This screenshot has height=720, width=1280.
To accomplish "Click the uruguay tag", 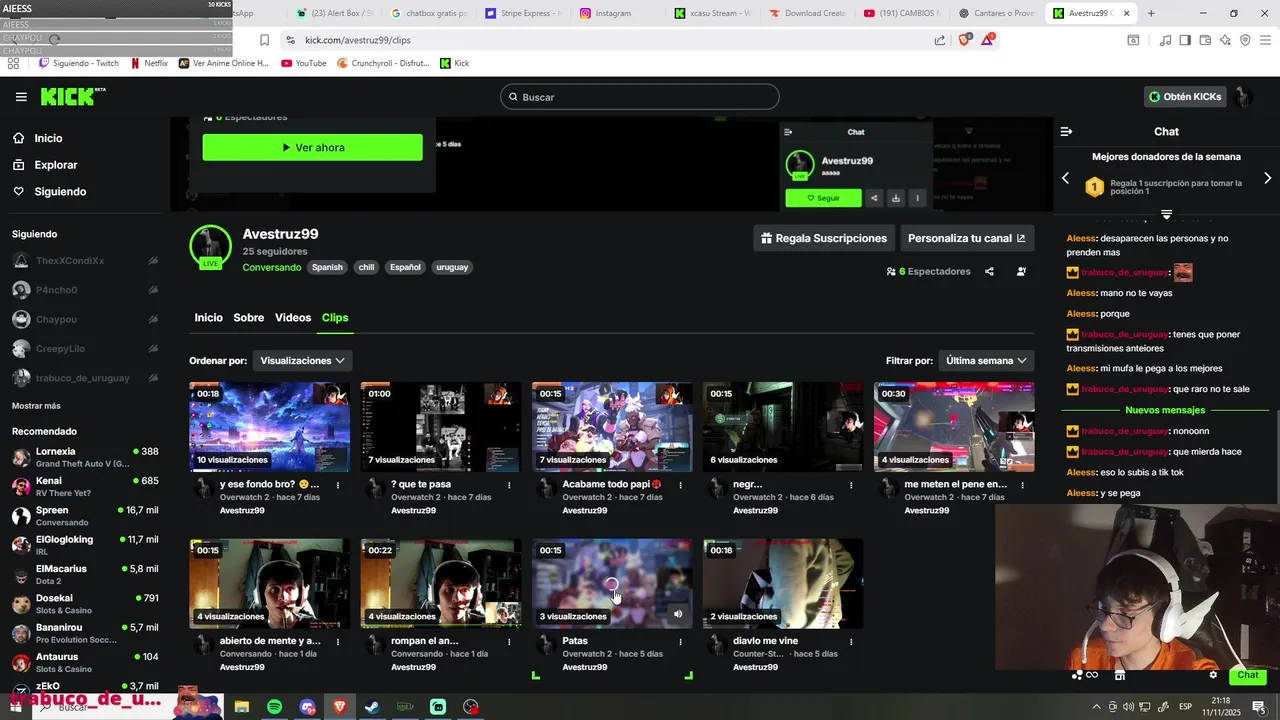I will point(452,267).
